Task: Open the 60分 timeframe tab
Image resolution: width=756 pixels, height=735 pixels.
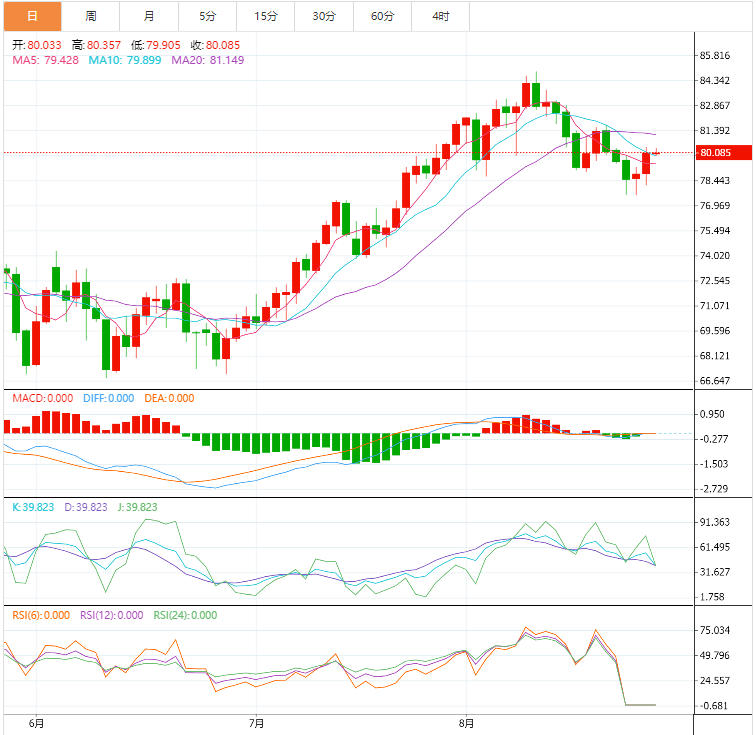Action: [382, 16]
